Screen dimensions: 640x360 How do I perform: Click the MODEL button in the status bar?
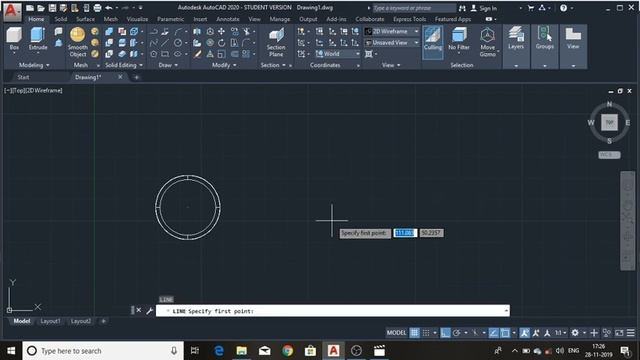[x=396, y=333]
